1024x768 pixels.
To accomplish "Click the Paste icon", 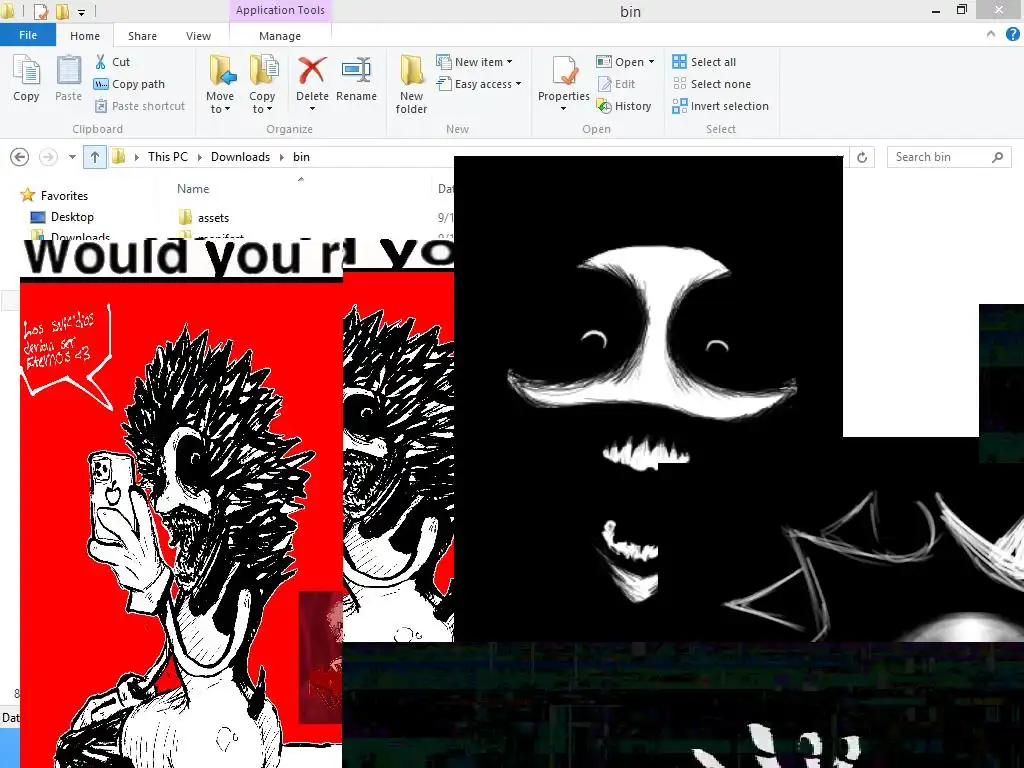I will pyautogui.click(x=68, y=78).
